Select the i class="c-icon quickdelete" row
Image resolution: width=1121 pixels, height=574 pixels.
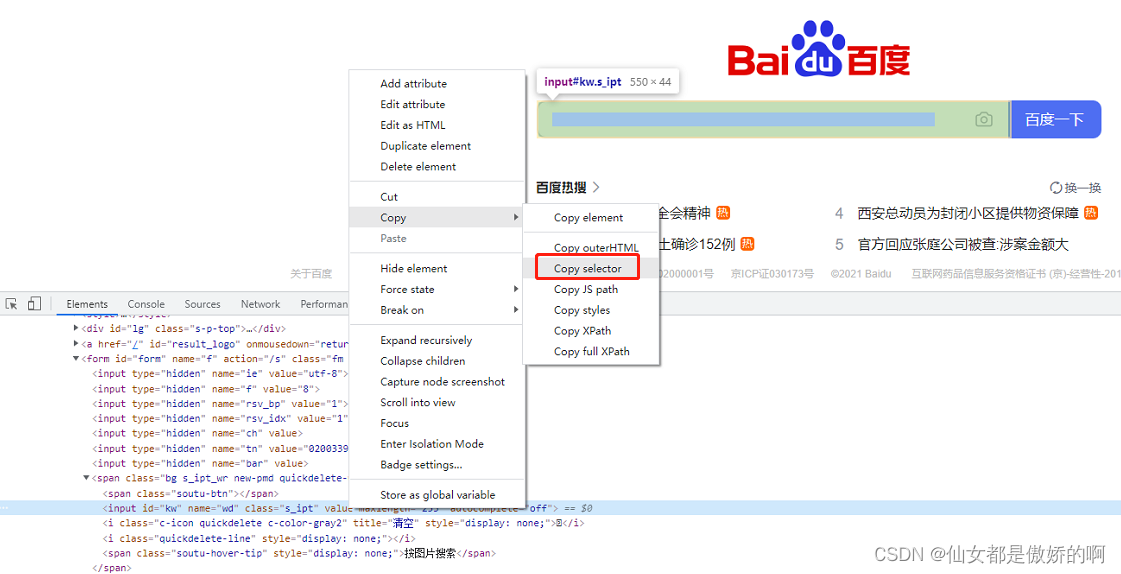(344, 523)
